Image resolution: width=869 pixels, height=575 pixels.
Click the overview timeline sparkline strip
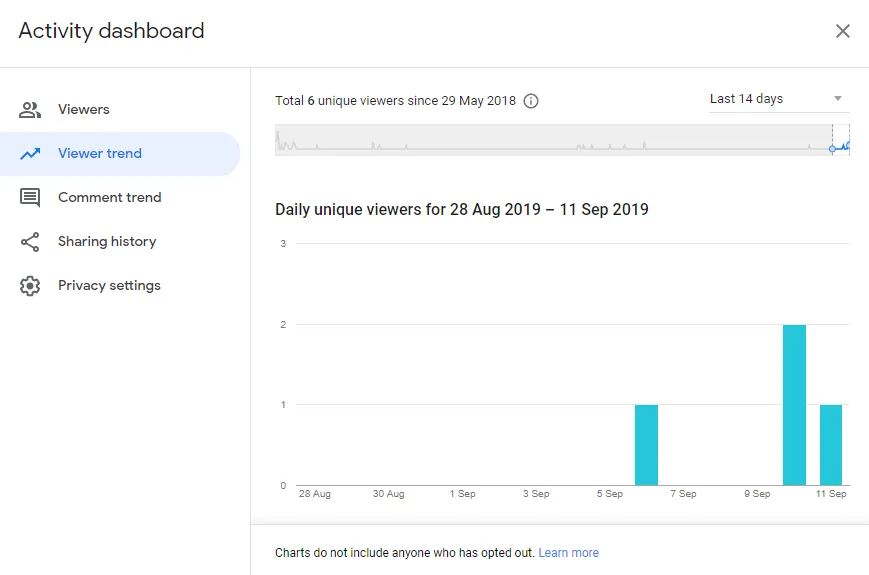click(x=562, y=140)
